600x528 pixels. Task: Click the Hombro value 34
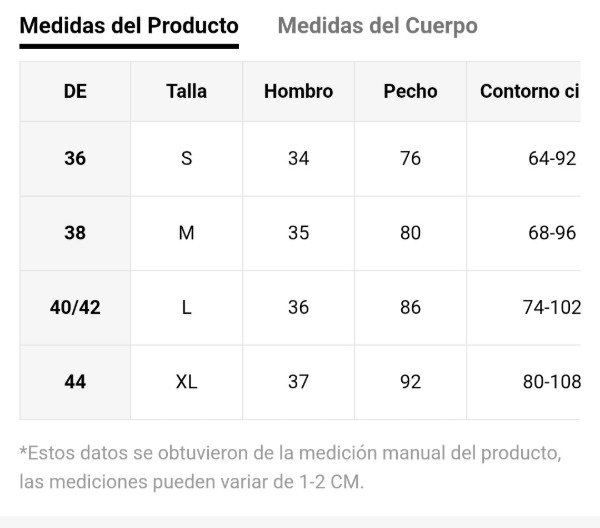(298, 158)
